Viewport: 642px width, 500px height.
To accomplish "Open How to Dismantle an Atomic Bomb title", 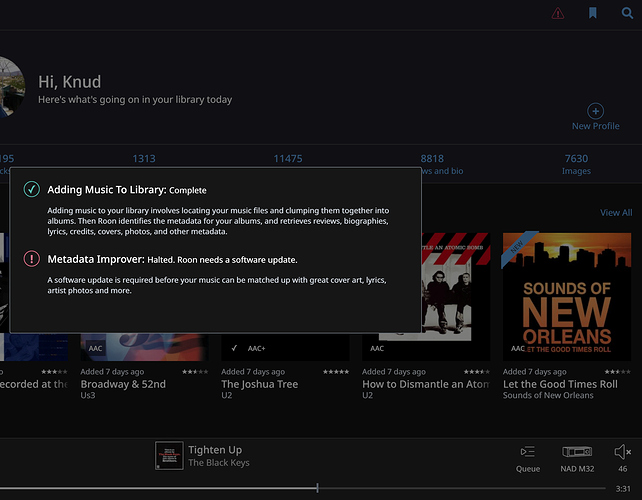I will point(426,384).
